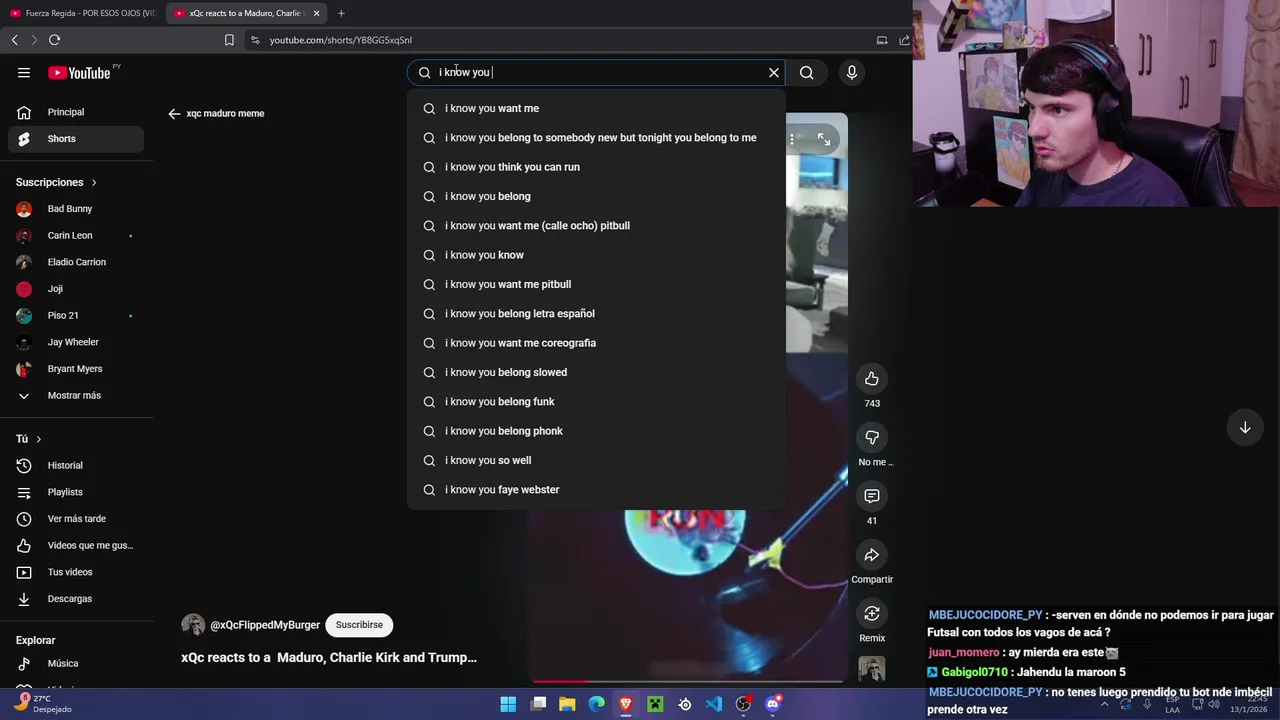Open the YouTube hamburger guide menu
1280x720 pixels.
coord(24,72)
